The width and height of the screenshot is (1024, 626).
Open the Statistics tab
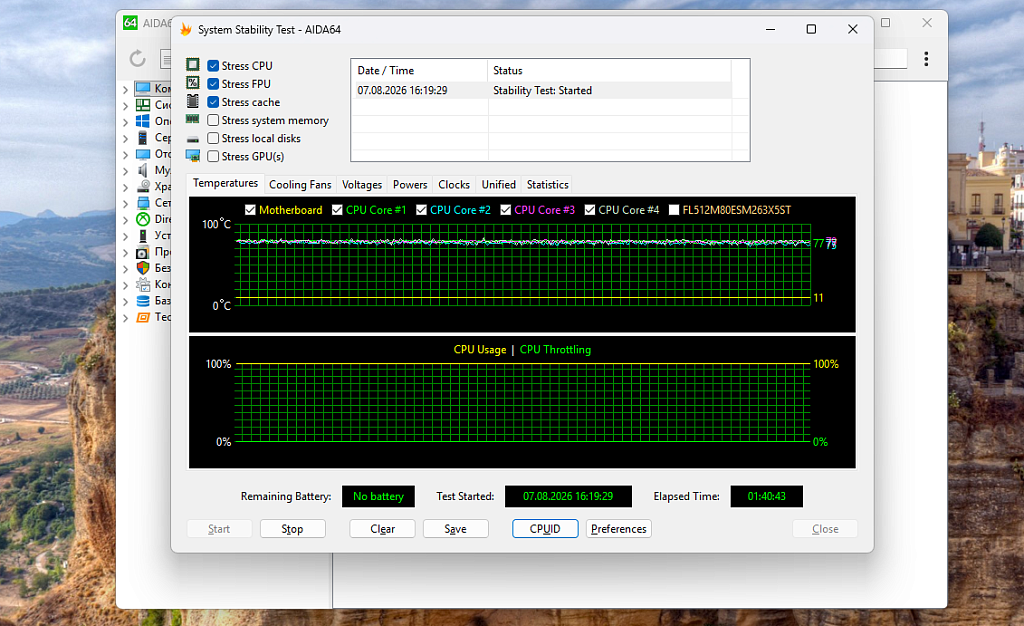[x=548, y=185]
